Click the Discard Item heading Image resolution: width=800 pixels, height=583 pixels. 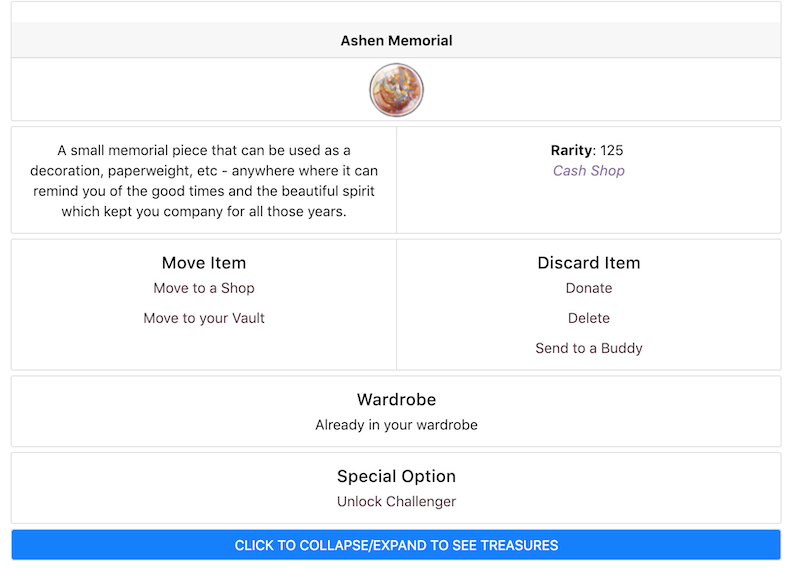[x=588, y=263]
